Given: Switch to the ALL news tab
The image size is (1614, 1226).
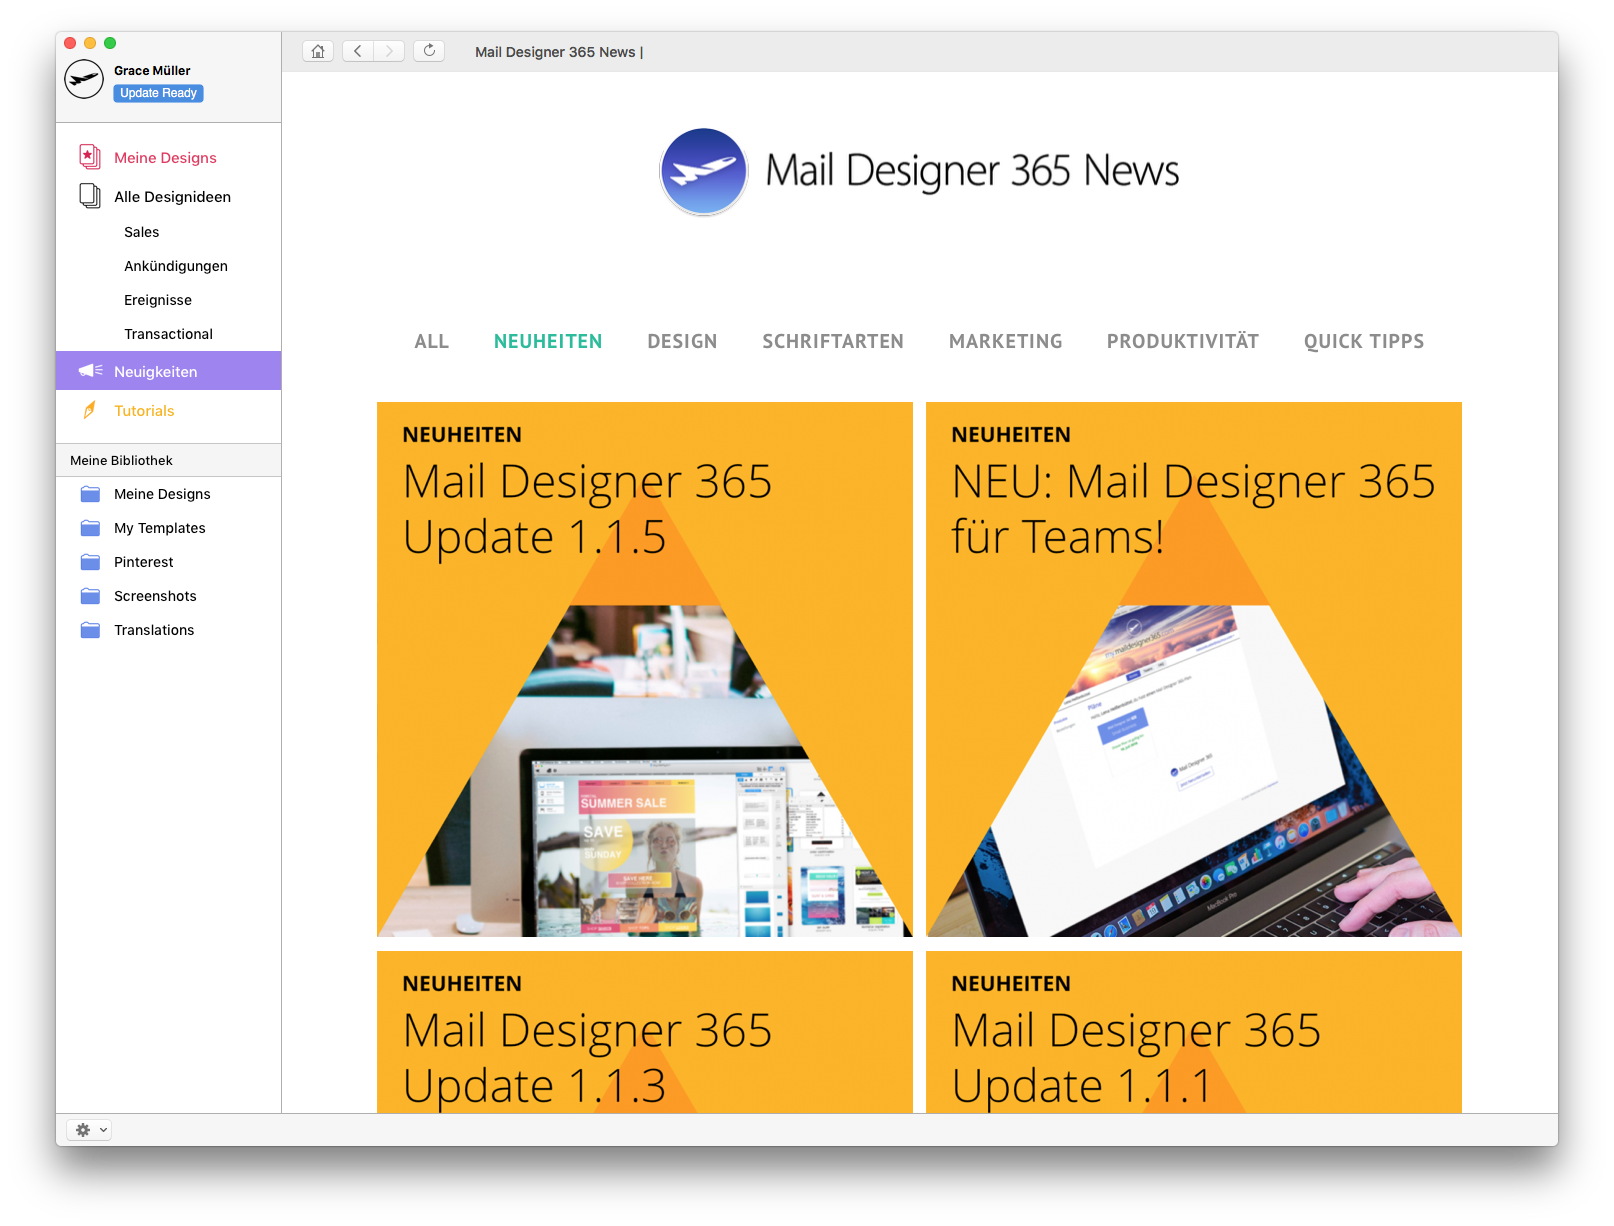Looking at the screenshot, I should coord(432,342).
